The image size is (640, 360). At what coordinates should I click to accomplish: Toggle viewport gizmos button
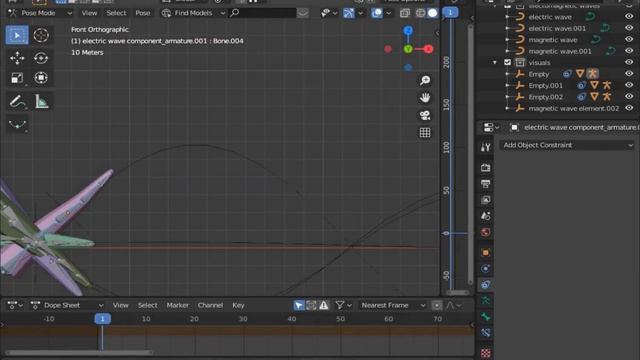pos(349,13)
